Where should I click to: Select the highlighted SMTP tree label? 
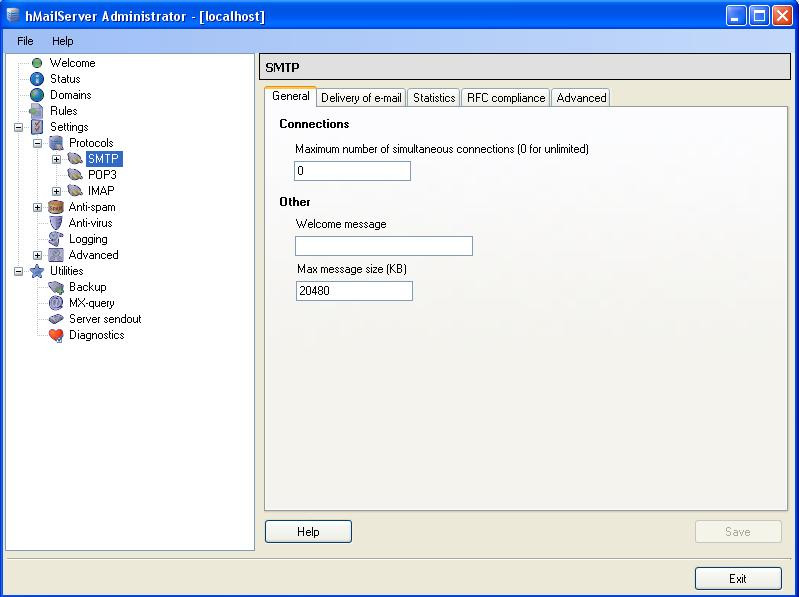104,159
